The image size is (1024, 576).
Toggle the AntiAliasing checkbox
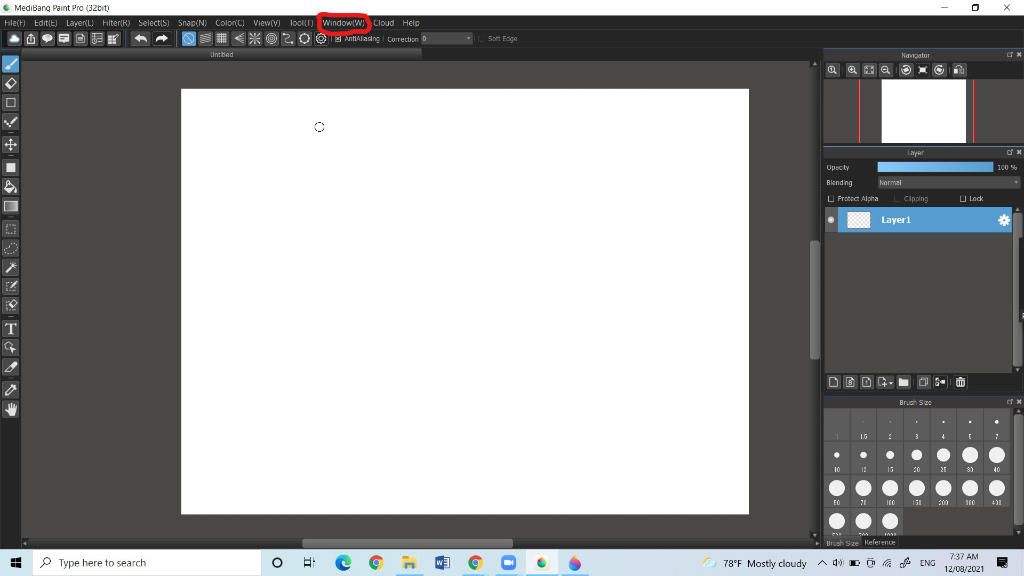pyautogui.click(x=337, y=38)
